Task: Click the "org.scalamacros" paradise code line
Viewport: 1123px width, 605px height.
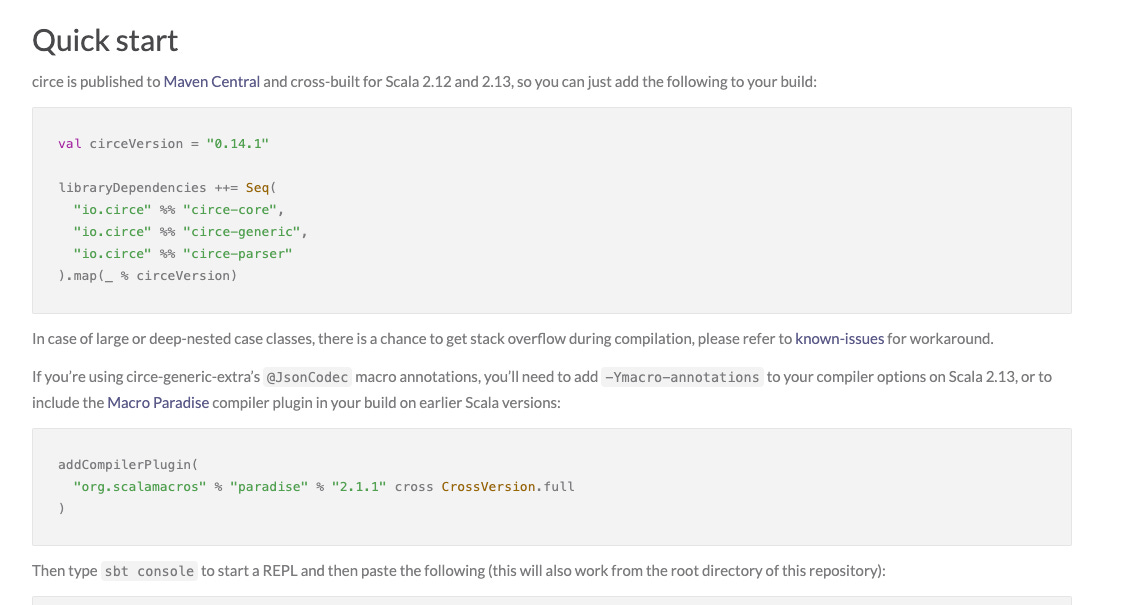Action: coord(324,487)
